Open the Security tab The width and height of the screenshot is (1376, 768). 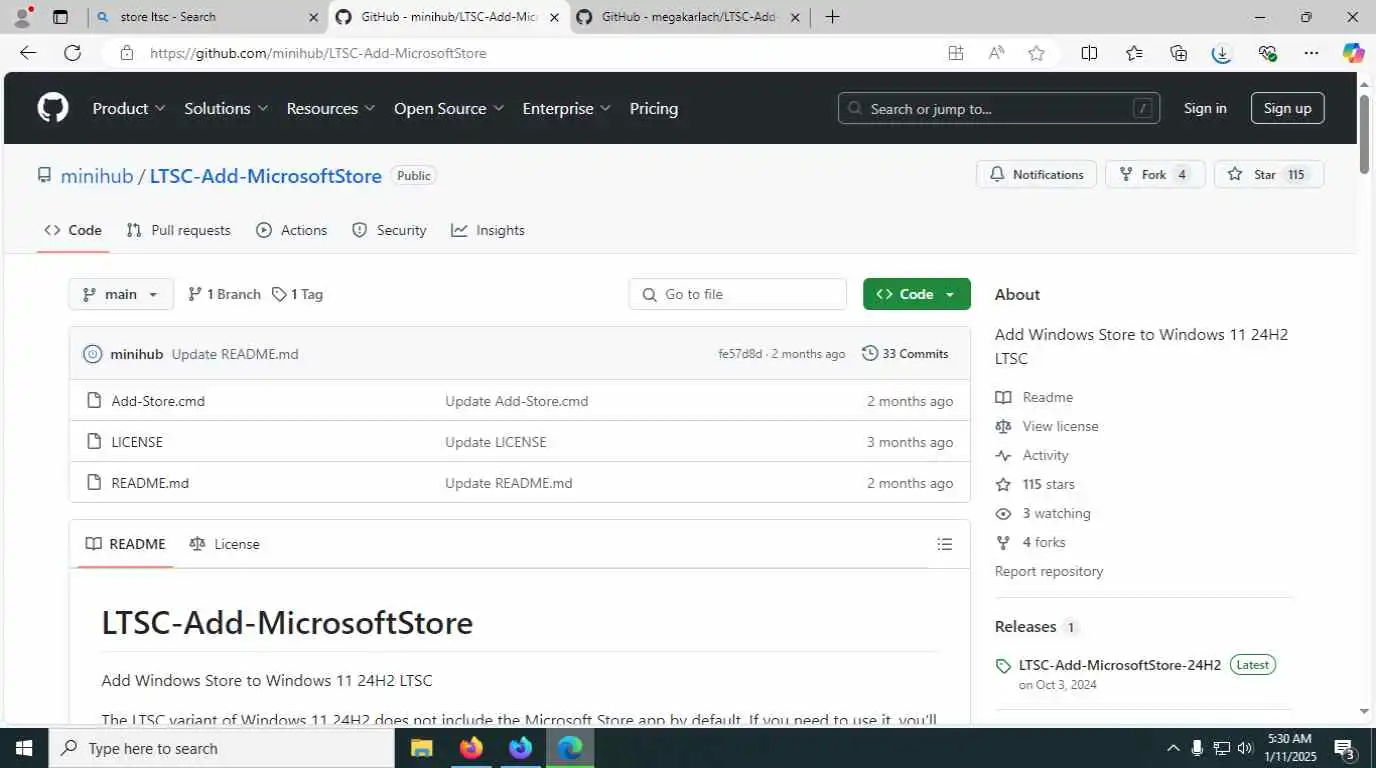click(389, 230)
